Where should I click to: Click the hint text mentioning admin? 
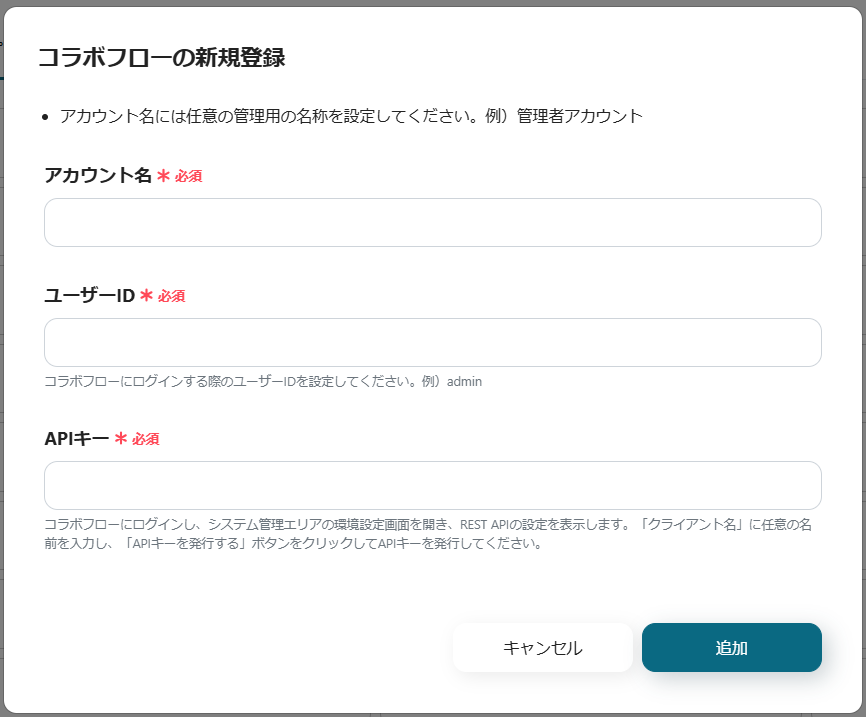(x=263, y=381)
